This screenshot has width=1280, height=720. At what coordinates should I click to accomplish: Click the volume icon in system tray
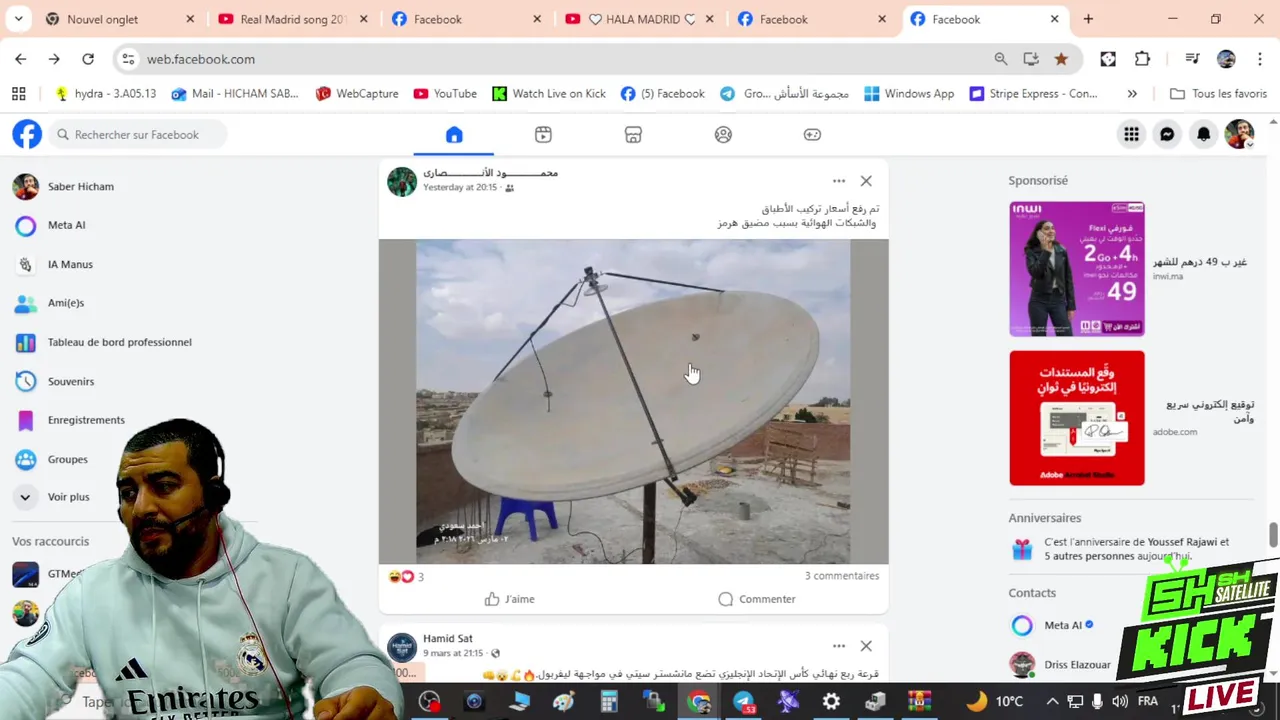coord(1119,701)
